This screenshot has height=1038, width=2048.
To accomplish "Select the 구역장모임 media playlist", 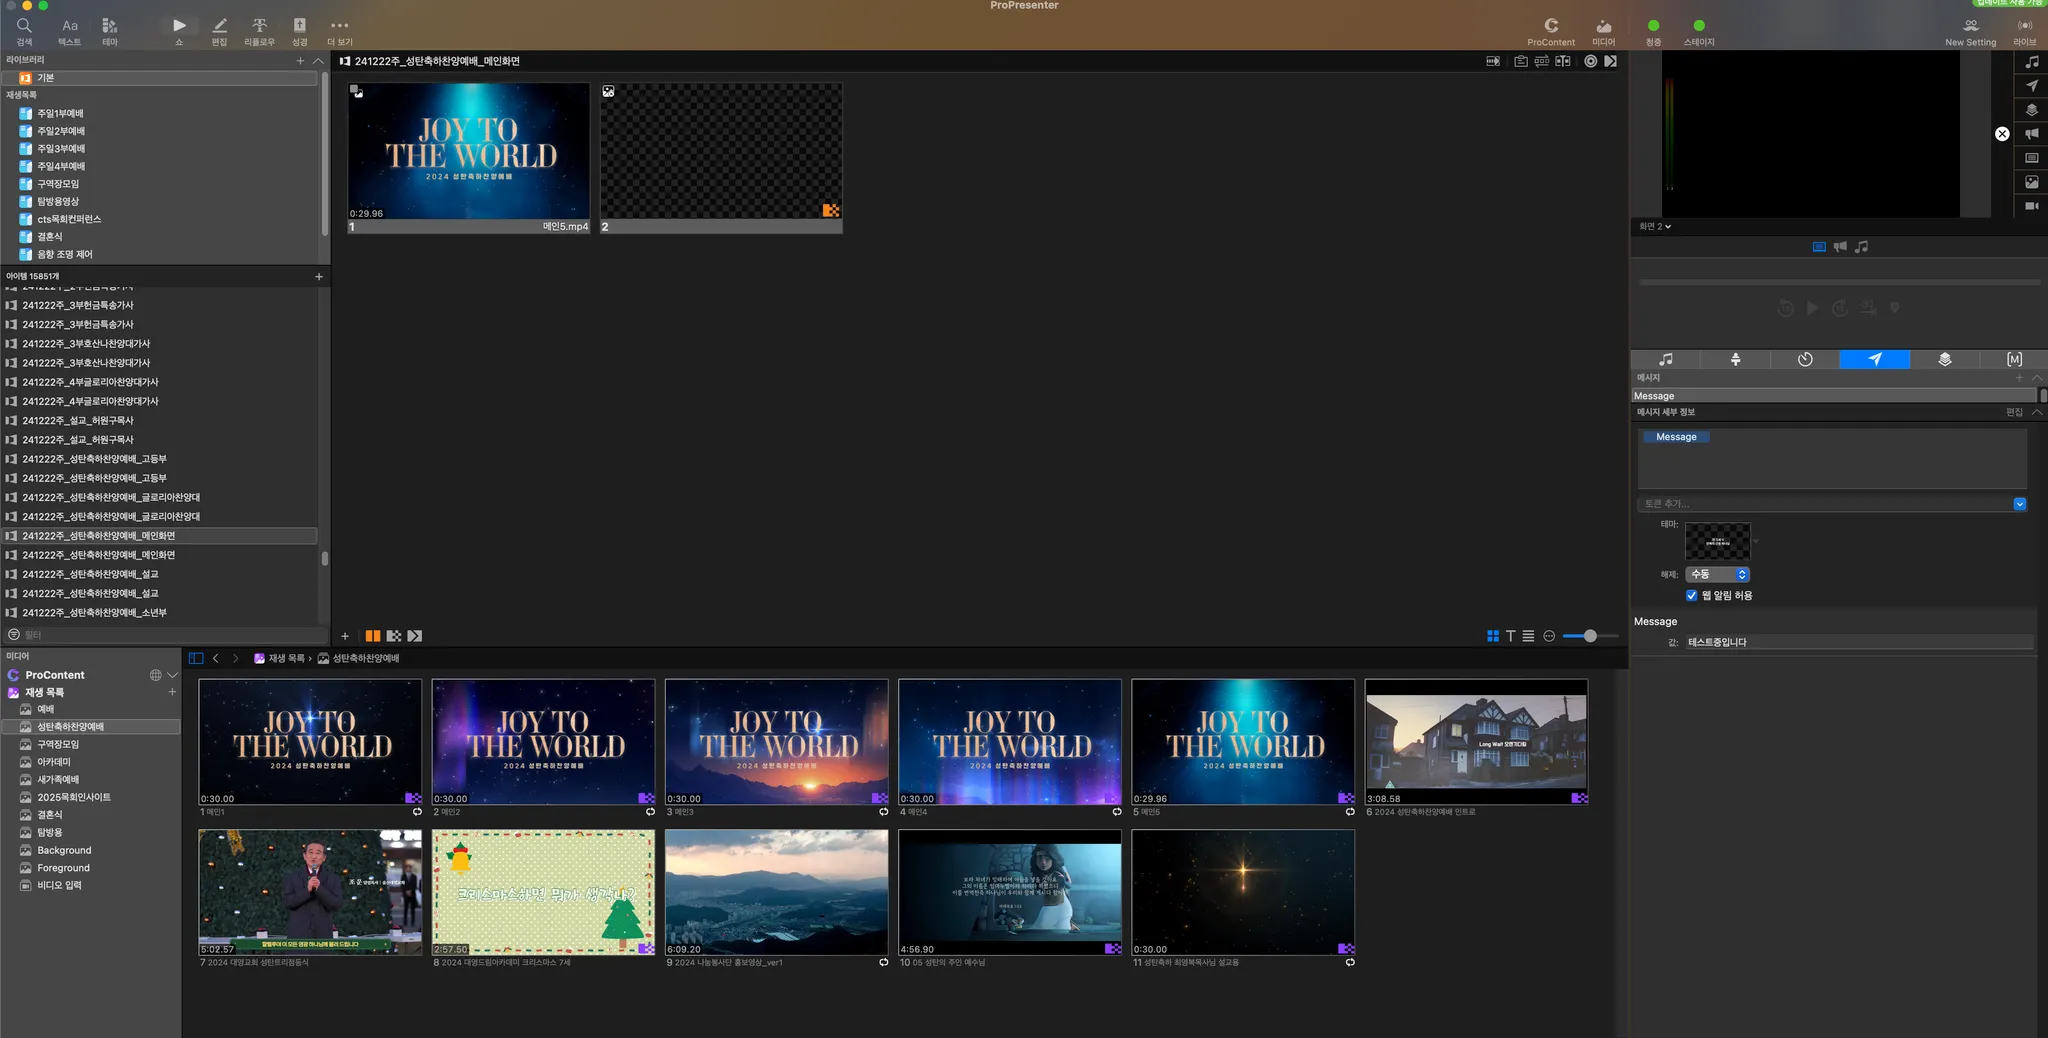I will [x=58, y=745].
